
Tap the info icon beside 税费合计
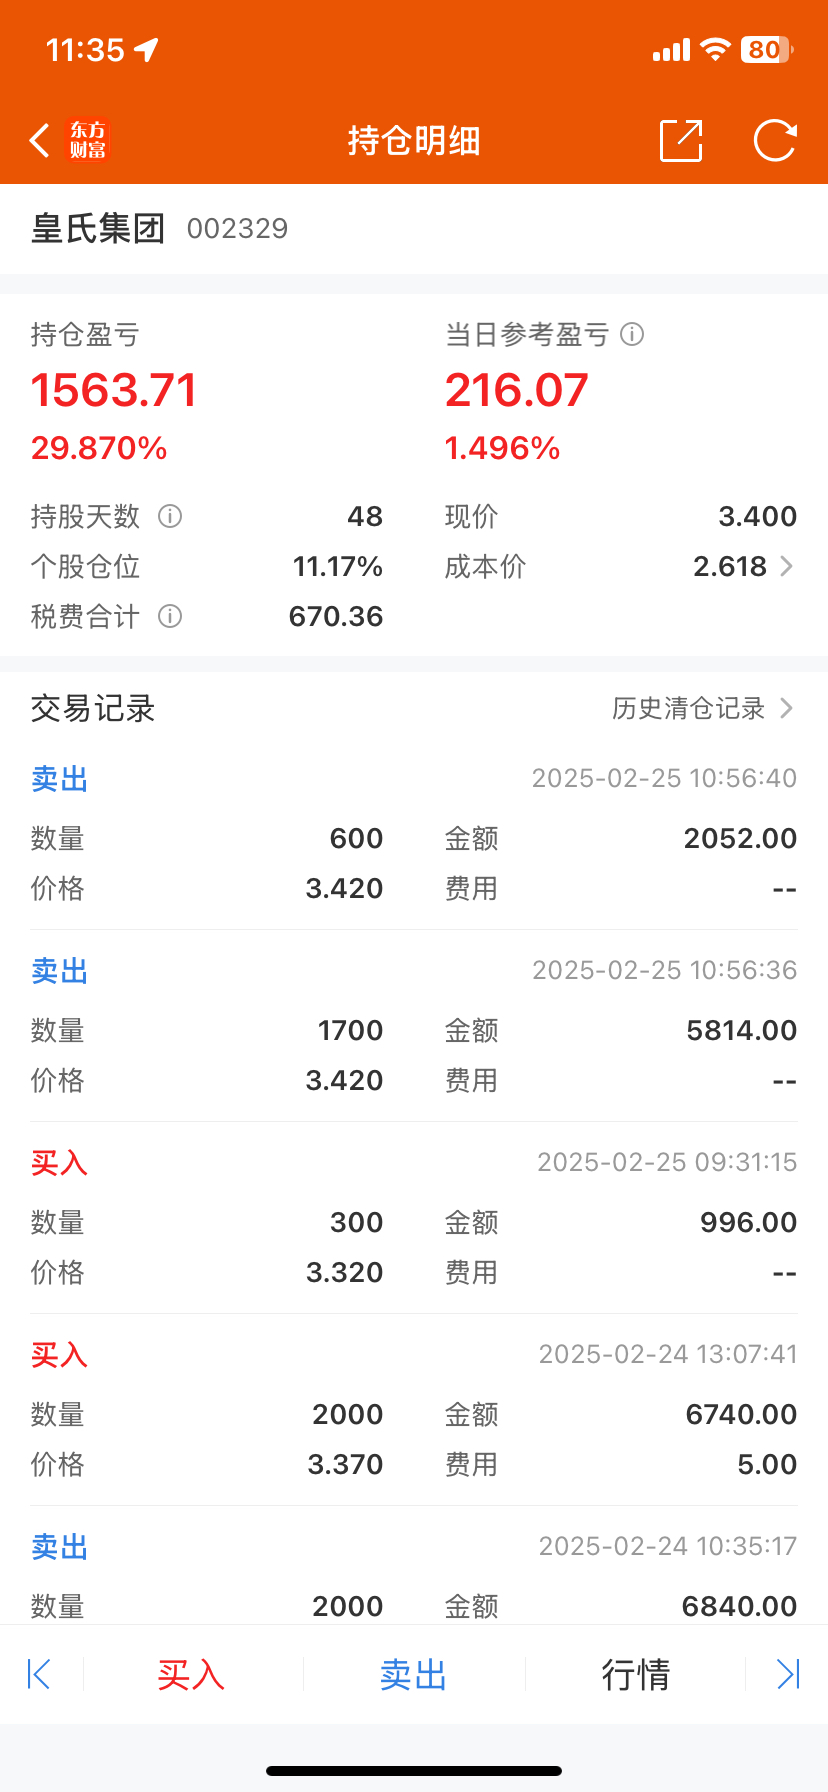click(x=170, y=616)
